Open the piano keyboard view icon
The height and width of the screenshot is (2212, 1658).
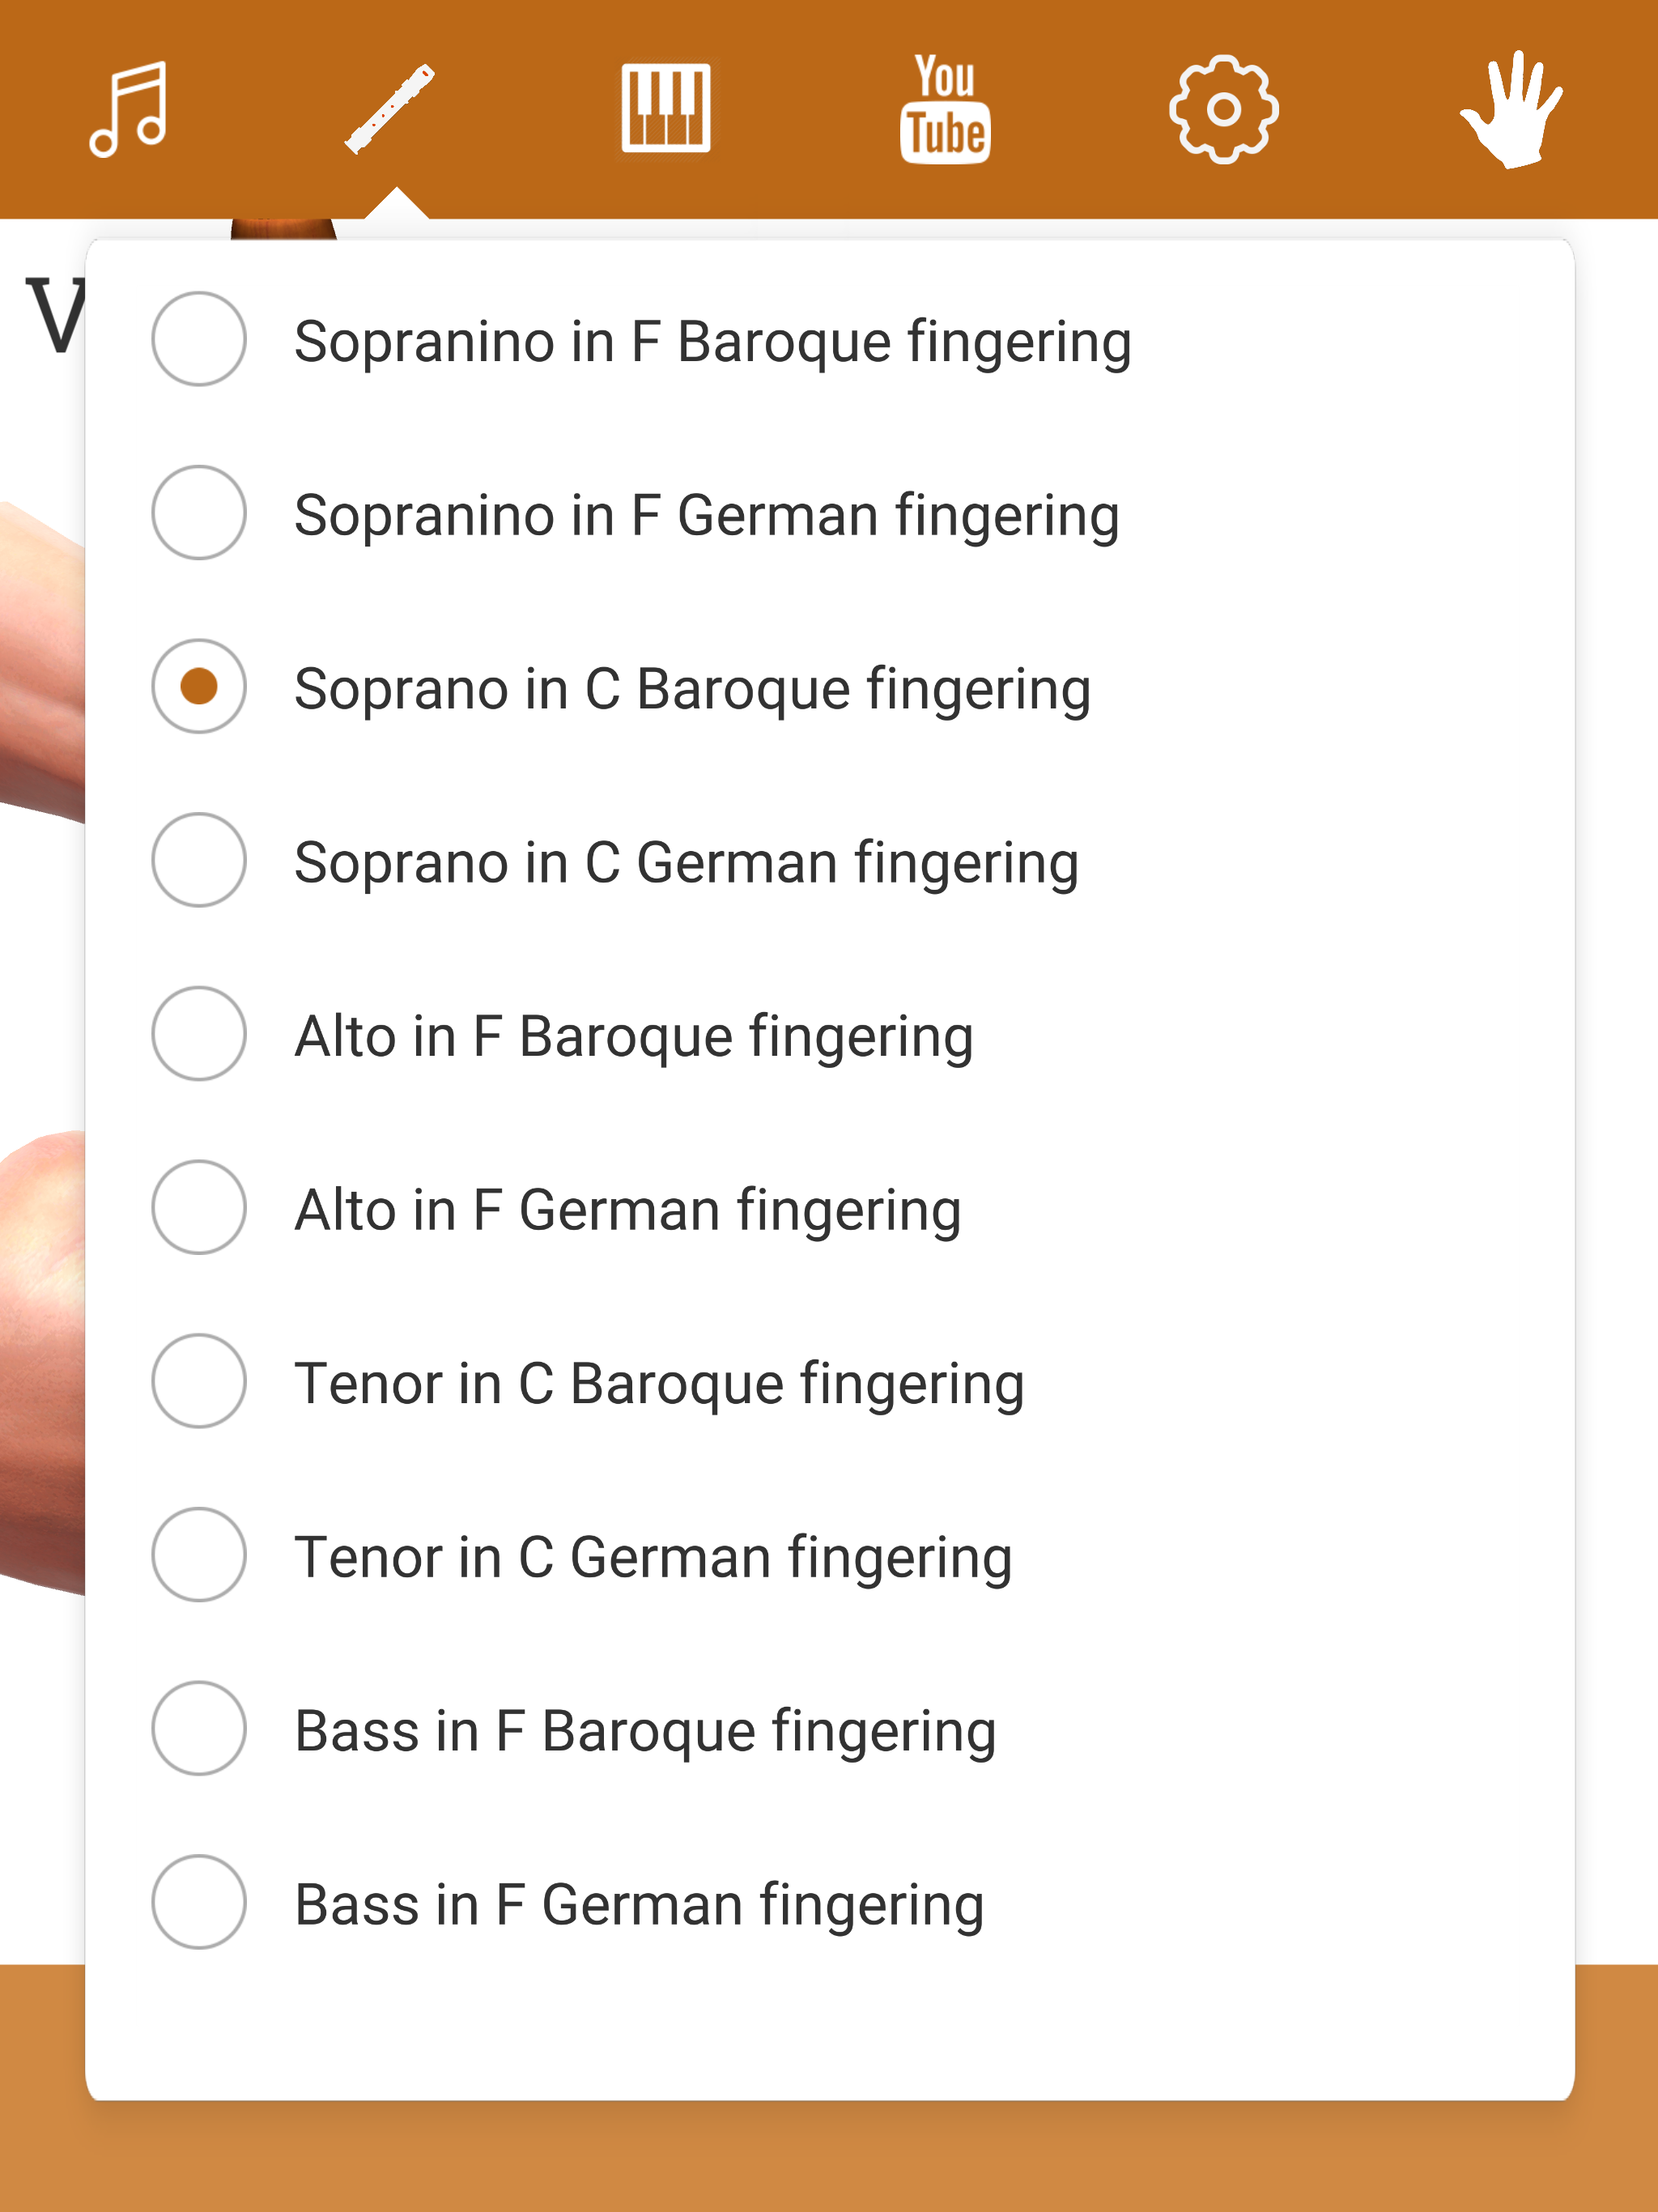[666, 108]
